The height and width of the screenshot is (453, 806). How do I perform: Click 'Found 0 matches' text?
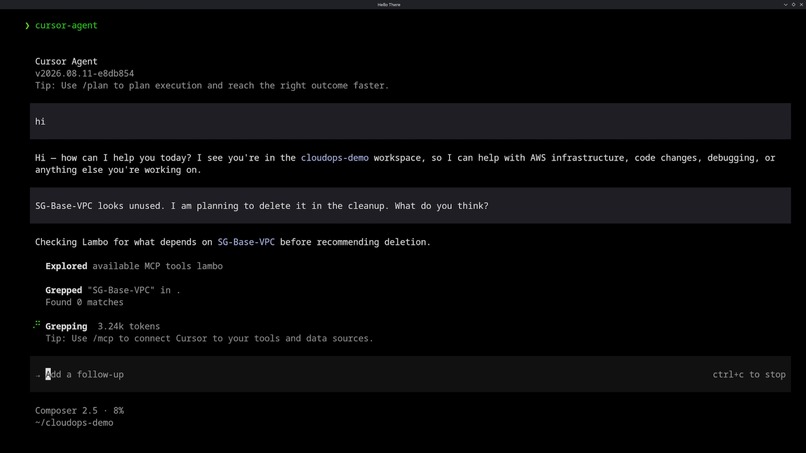pos(84,302)
